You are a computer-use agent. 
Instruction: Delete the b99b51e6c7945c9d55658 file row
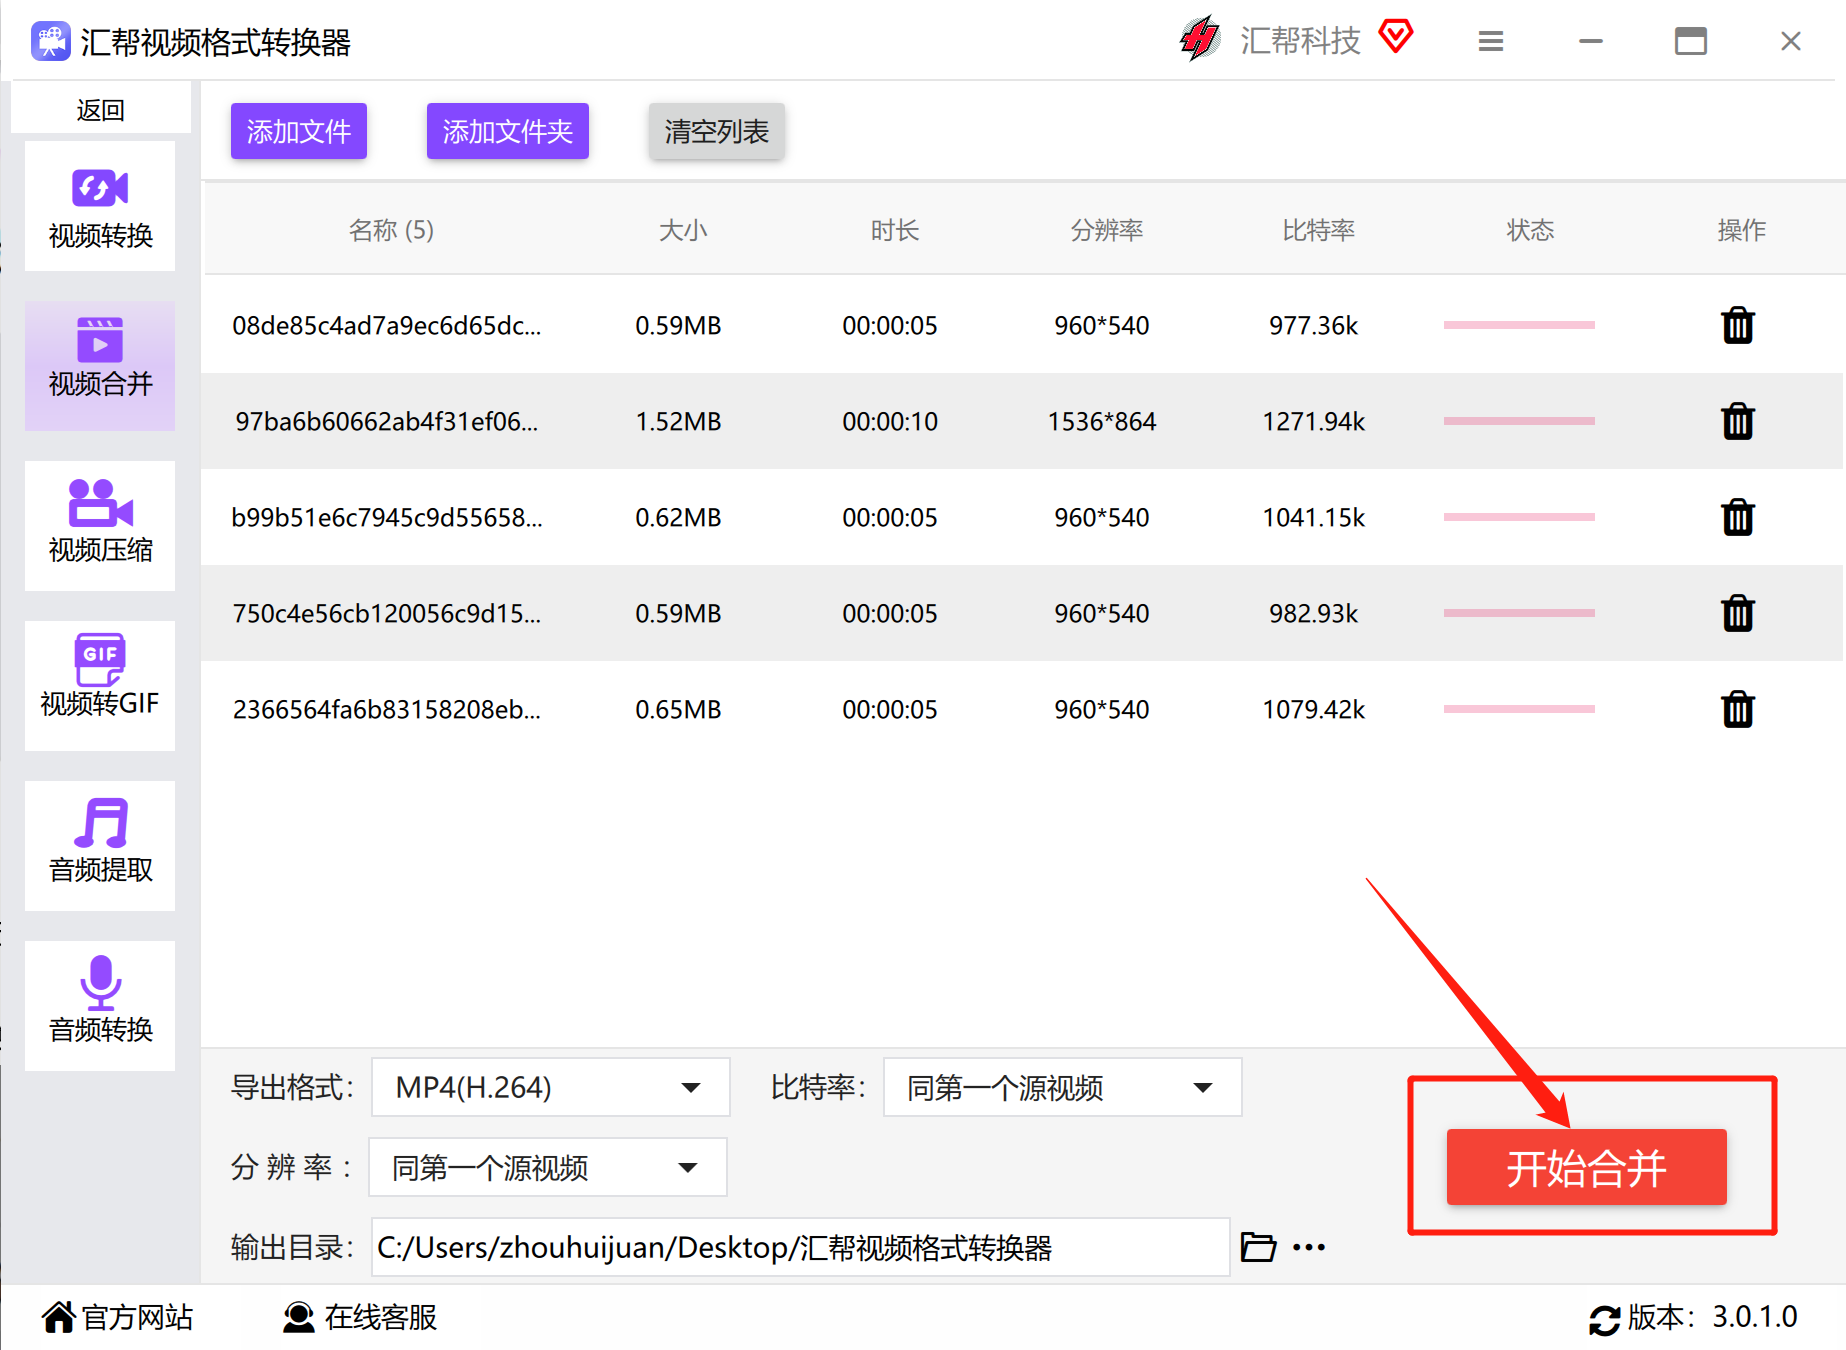pyautogui.click(x=1738, y=517)
